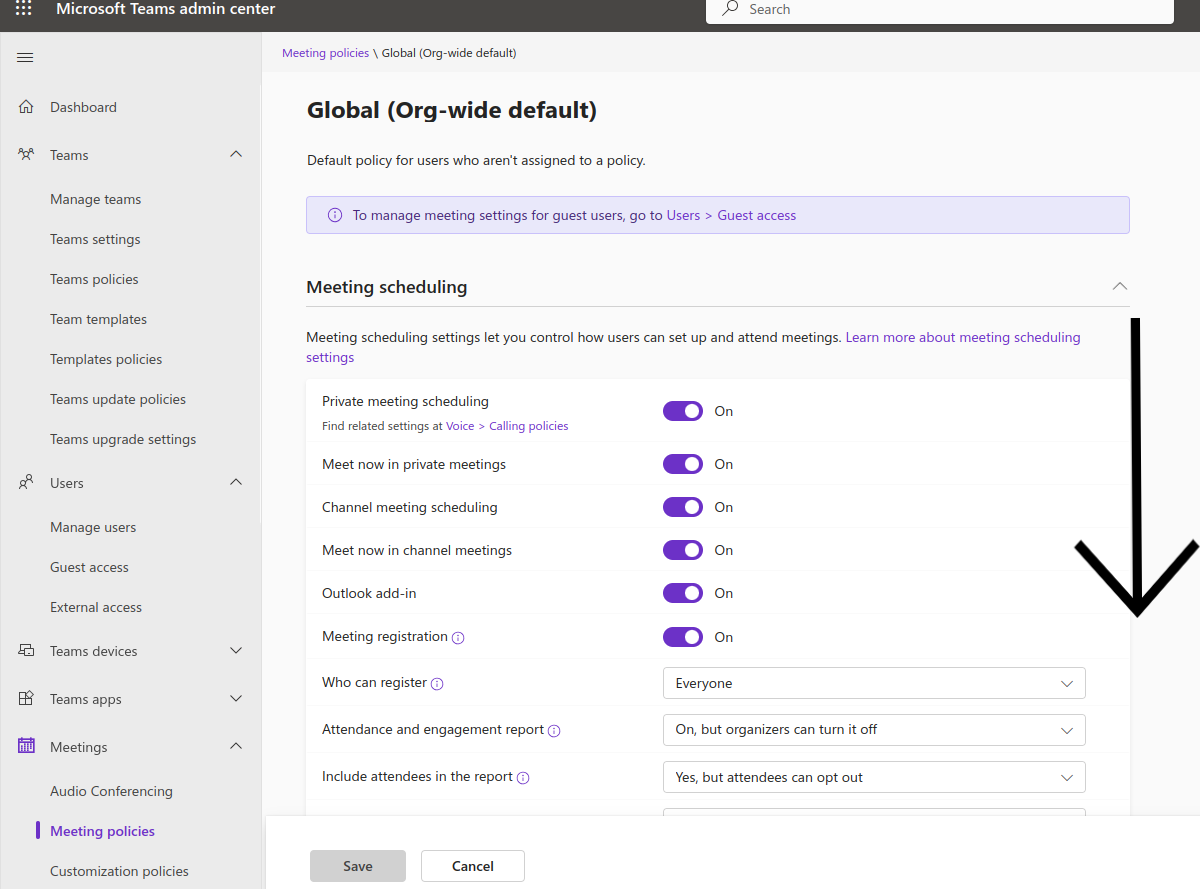
Task: Collapse the Meetings sidebar group chevron
Action: 236,747
